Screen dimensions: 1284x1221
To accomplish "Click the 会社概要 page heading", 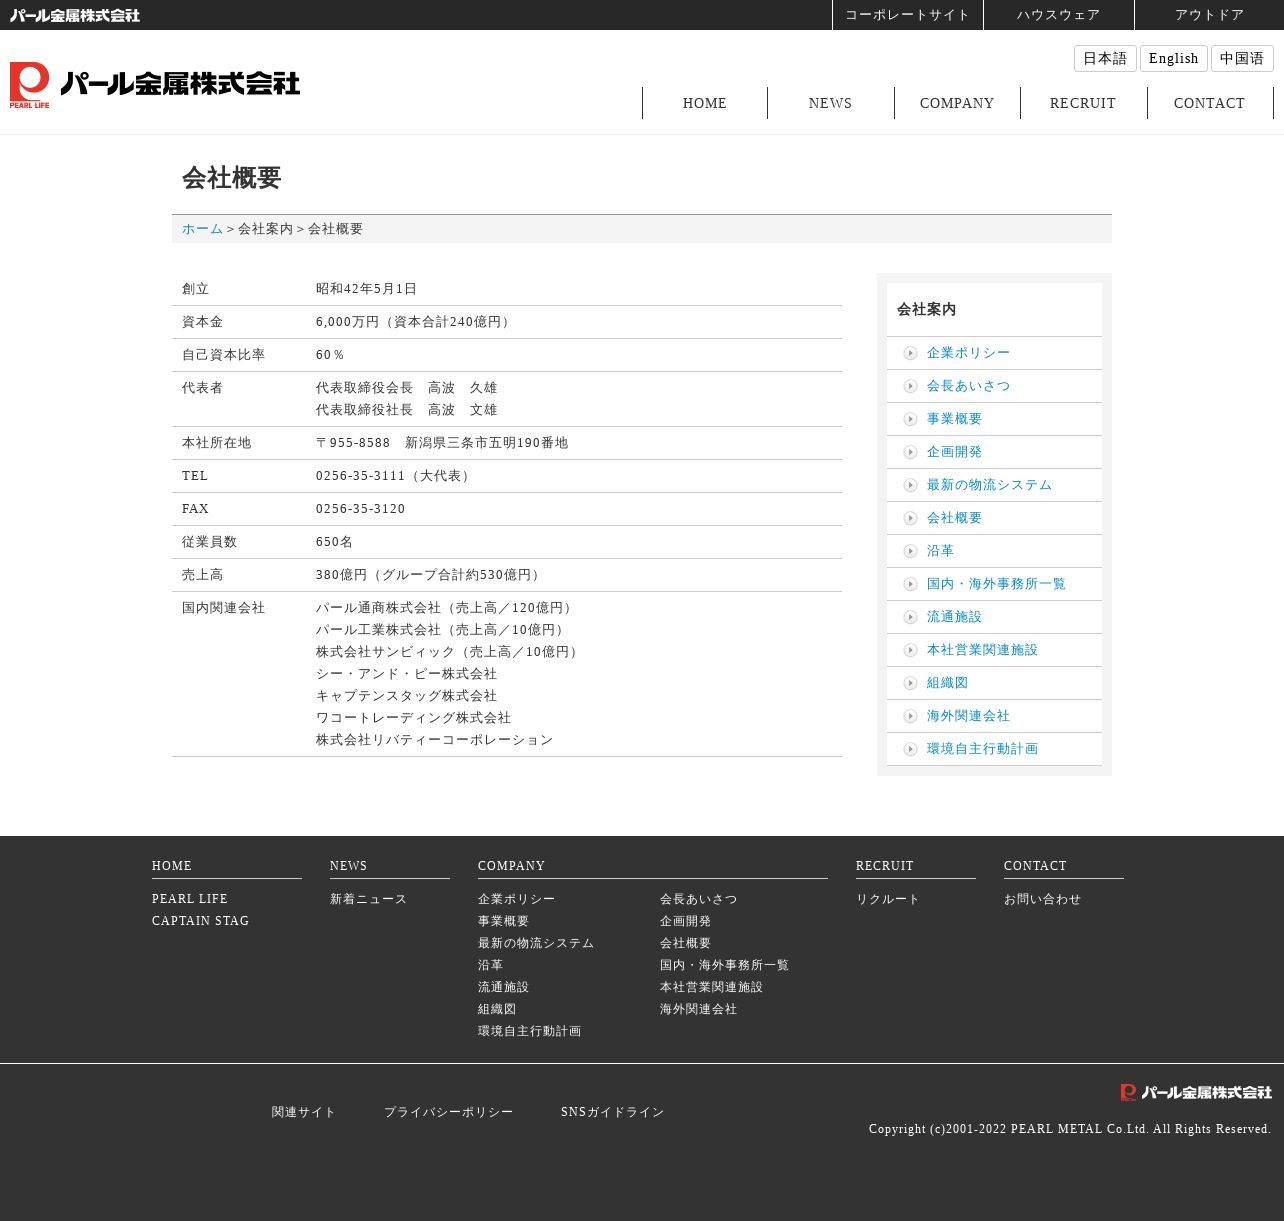I will [232, 178].
